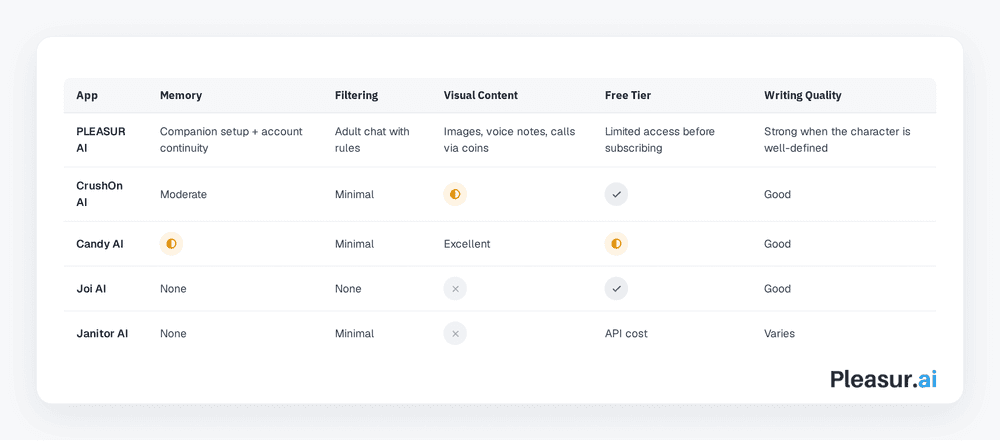The image size is (1000, 441).
Task: Click 'Minimal' in Janitor AI Filtering
Action: point(355,333)
